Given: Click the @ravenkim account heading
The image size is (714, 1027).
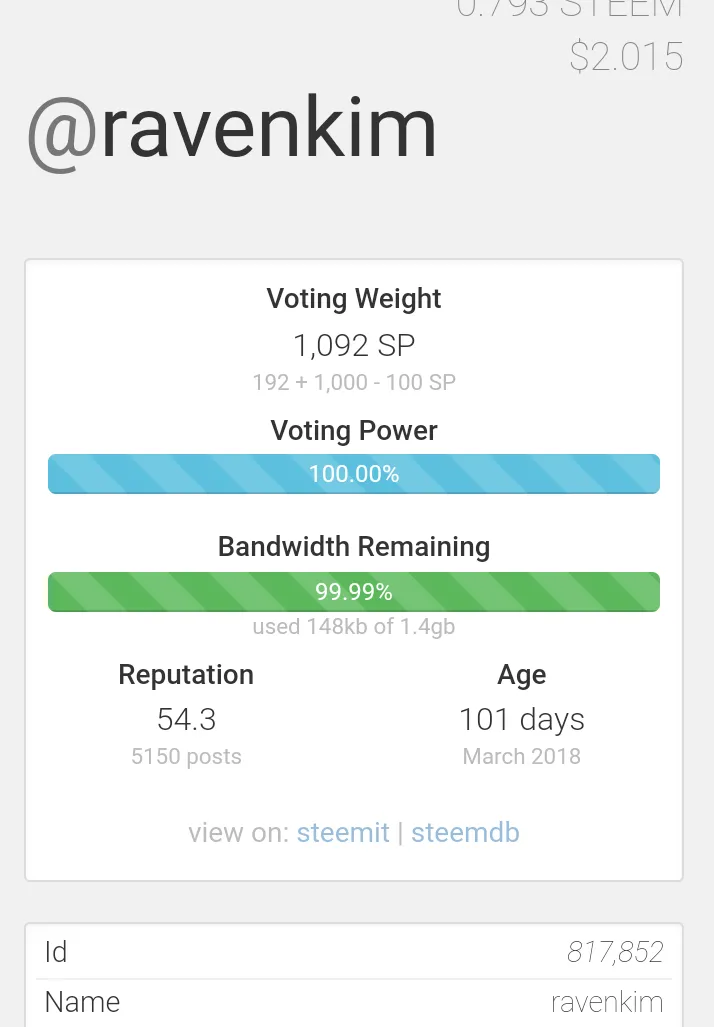Looking at the screenshot, I should [231, 130].
